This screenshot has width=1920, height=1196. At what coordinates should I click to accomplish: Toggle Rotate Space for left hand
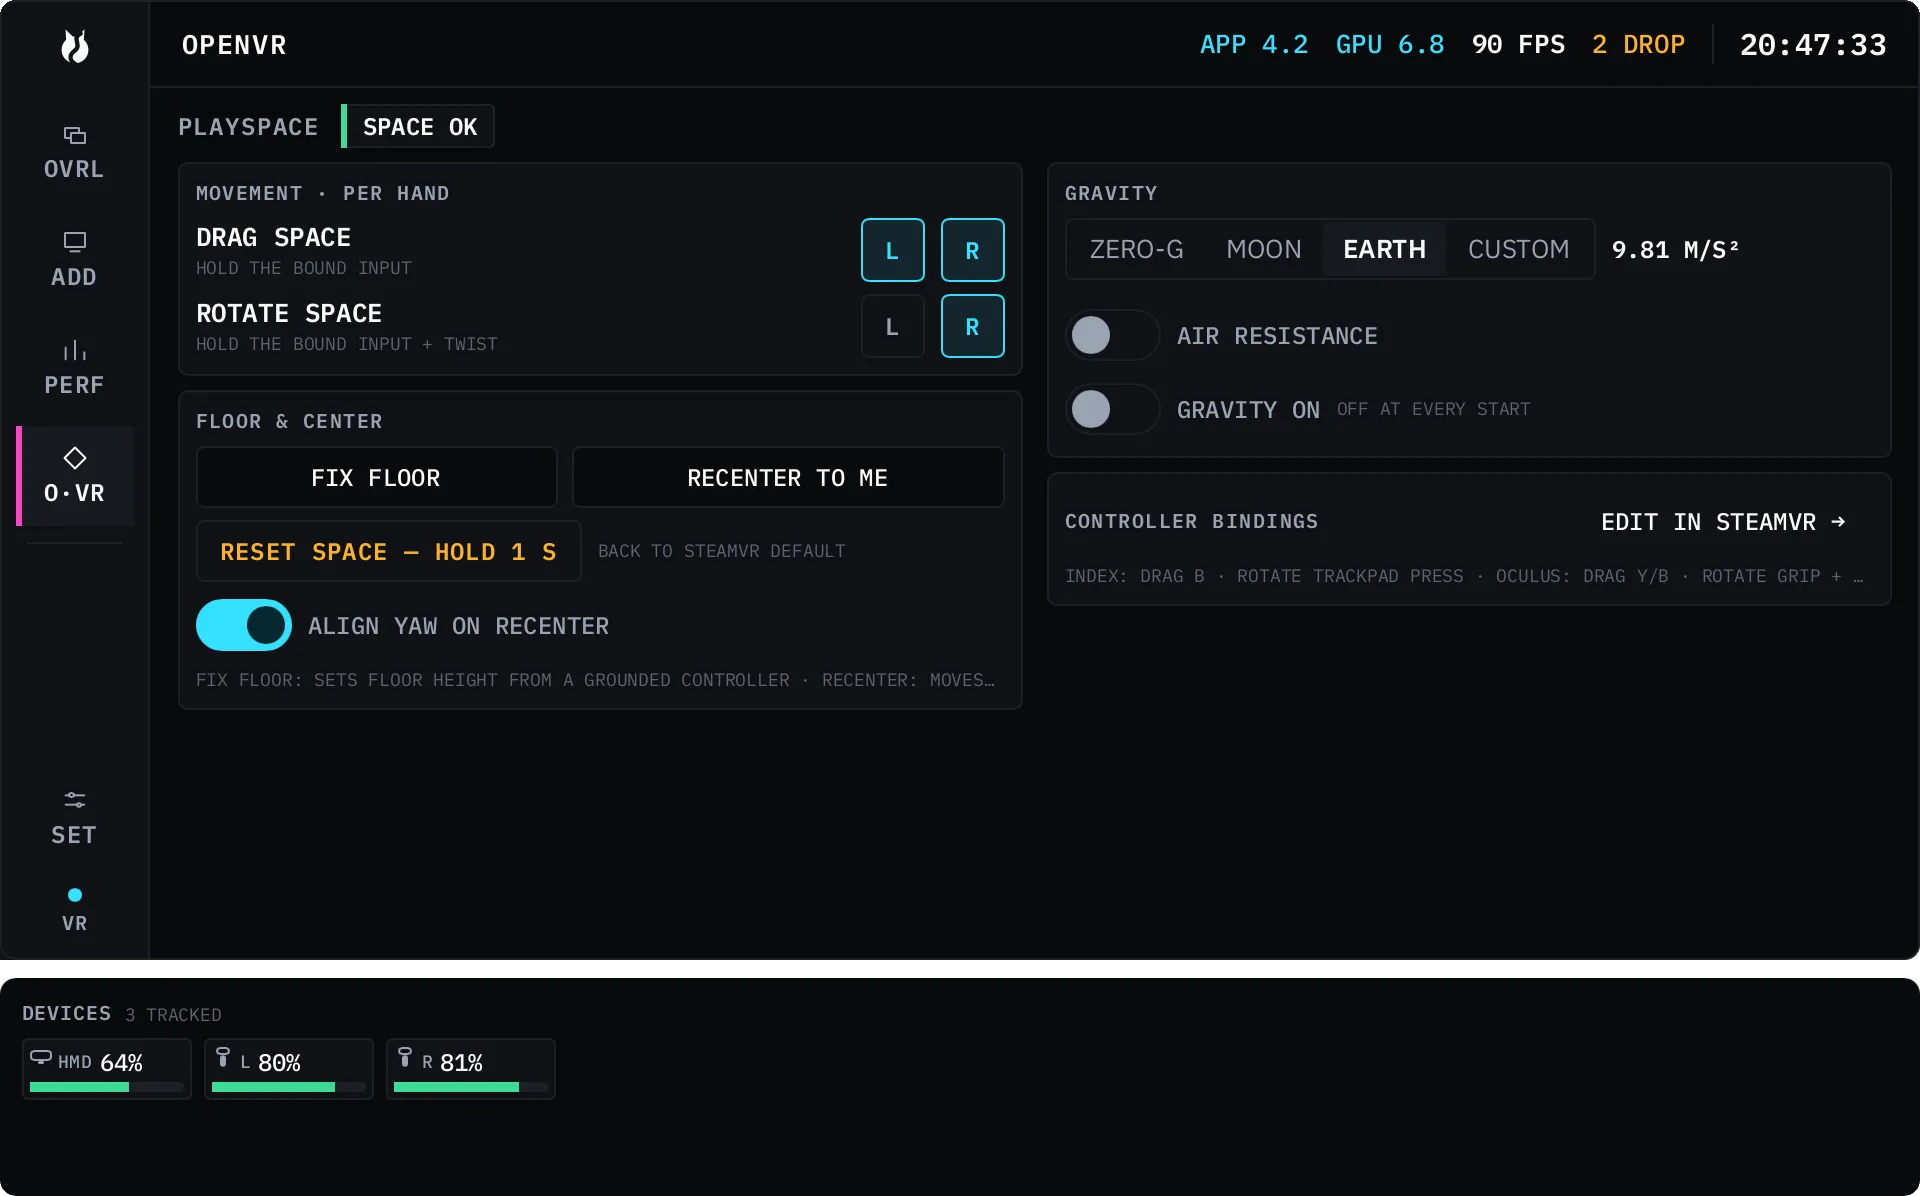tap(892, 326)
